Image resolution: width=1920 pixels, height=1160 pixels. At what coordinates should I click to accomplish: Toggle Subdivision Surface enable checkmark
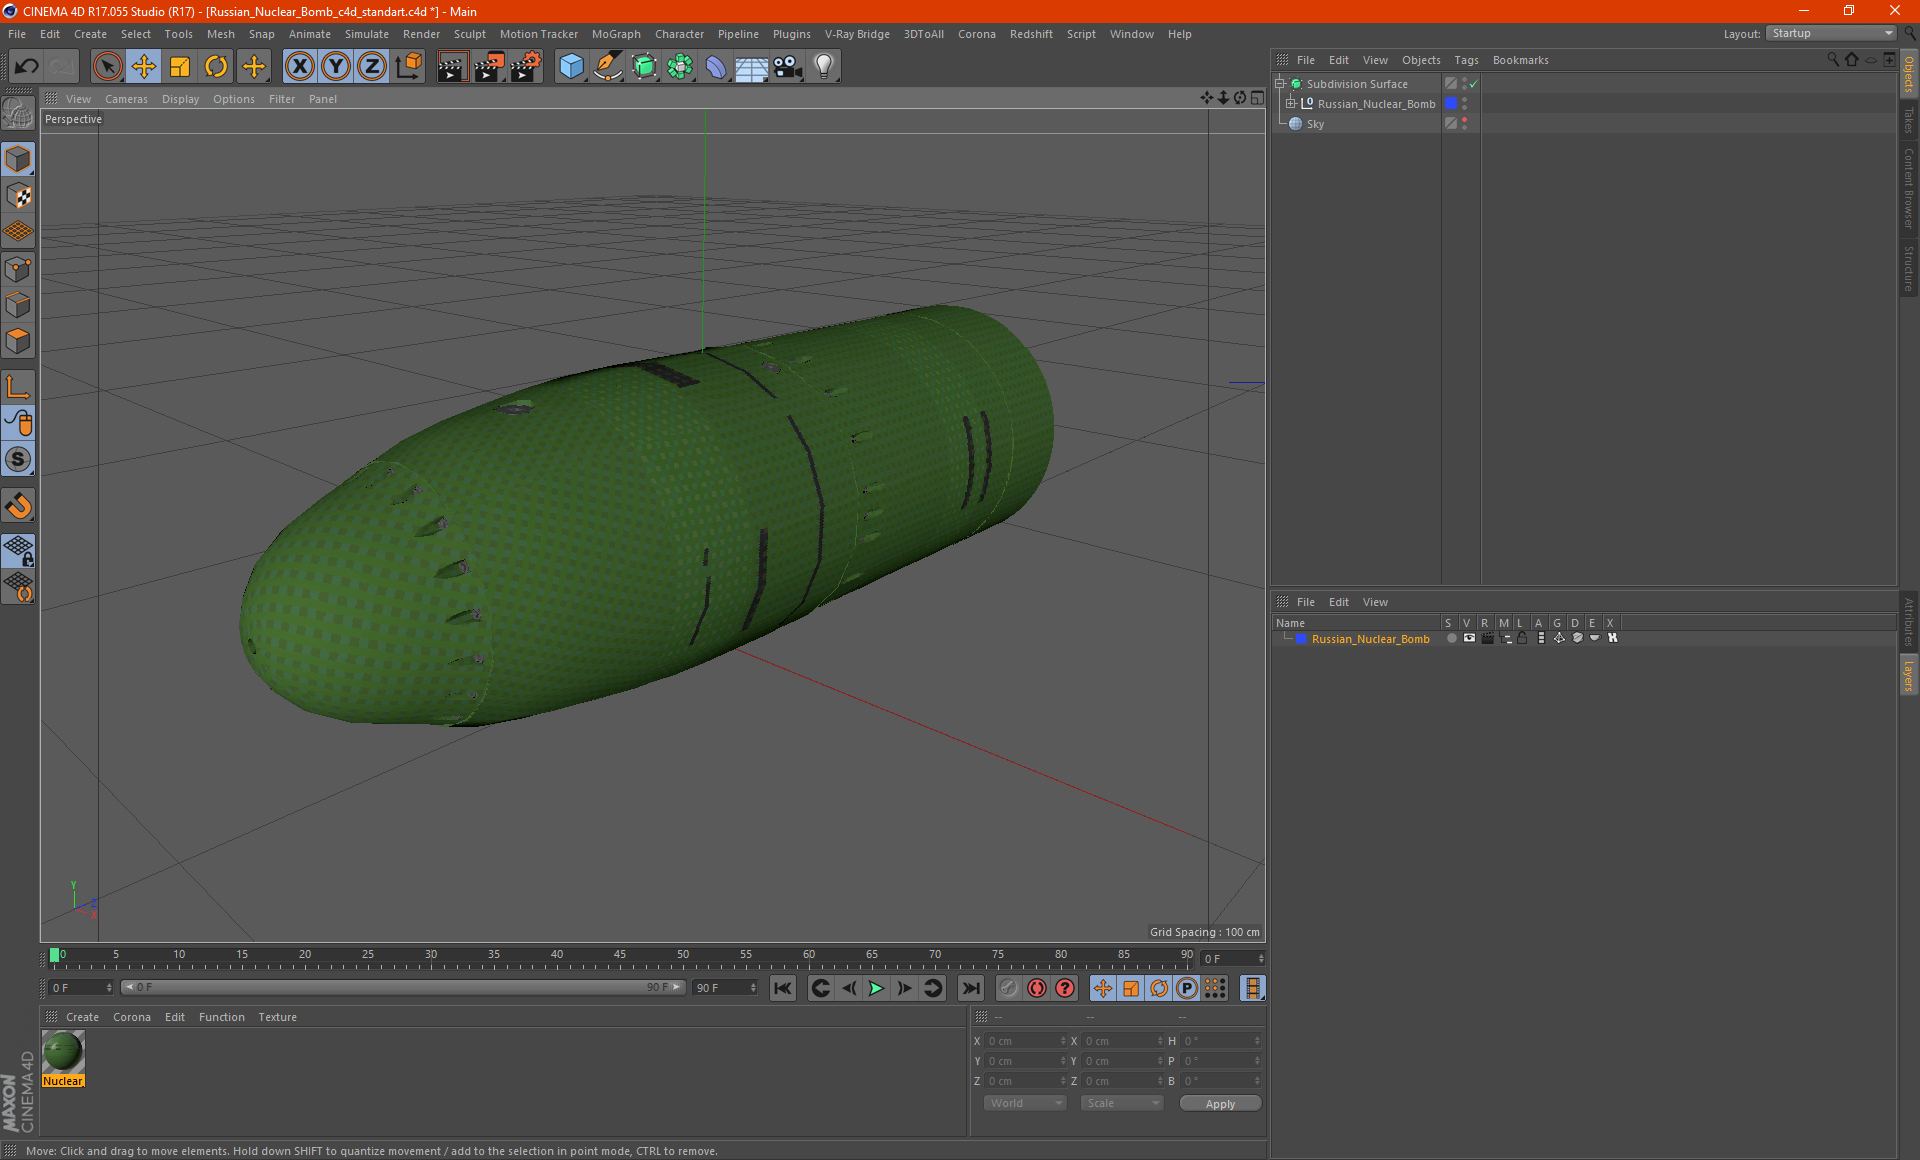pos(1473,84)
